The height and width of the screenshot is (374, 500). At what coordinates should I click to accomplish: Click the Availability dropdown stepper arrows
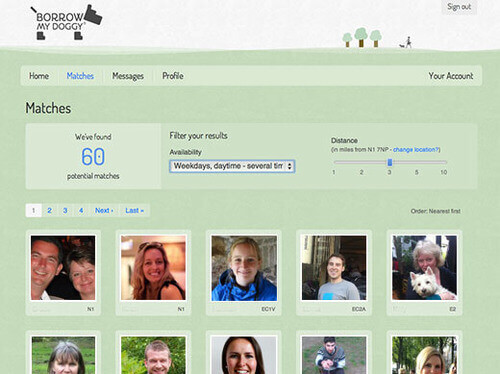289,166
